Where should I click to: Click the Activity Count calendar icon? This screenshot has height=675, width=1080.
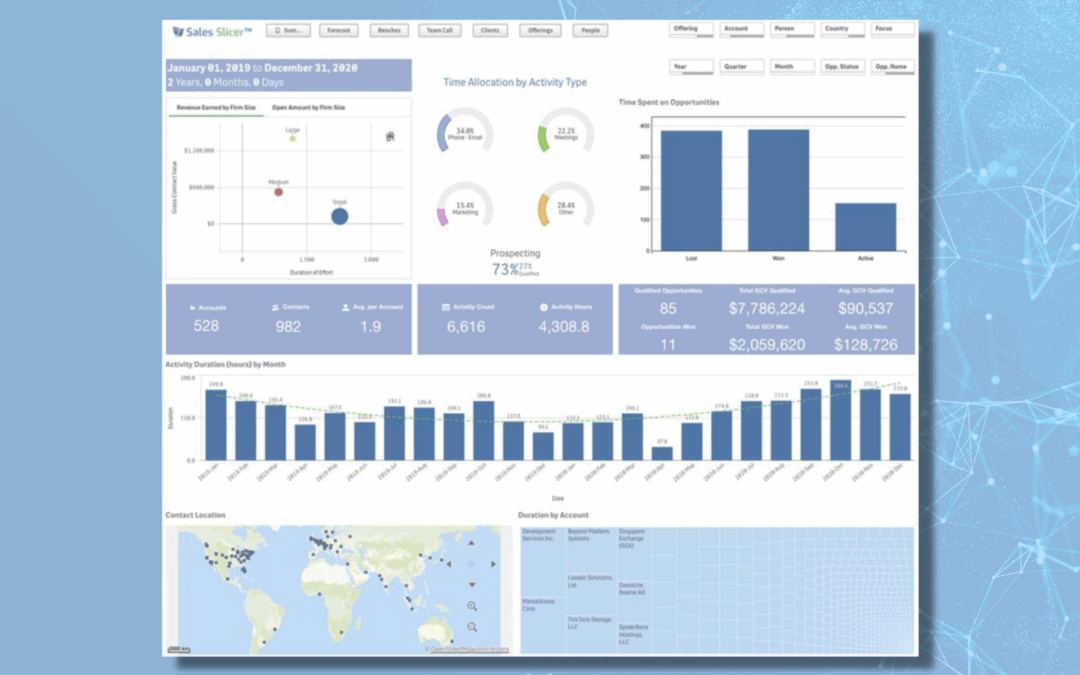point(446,307)
